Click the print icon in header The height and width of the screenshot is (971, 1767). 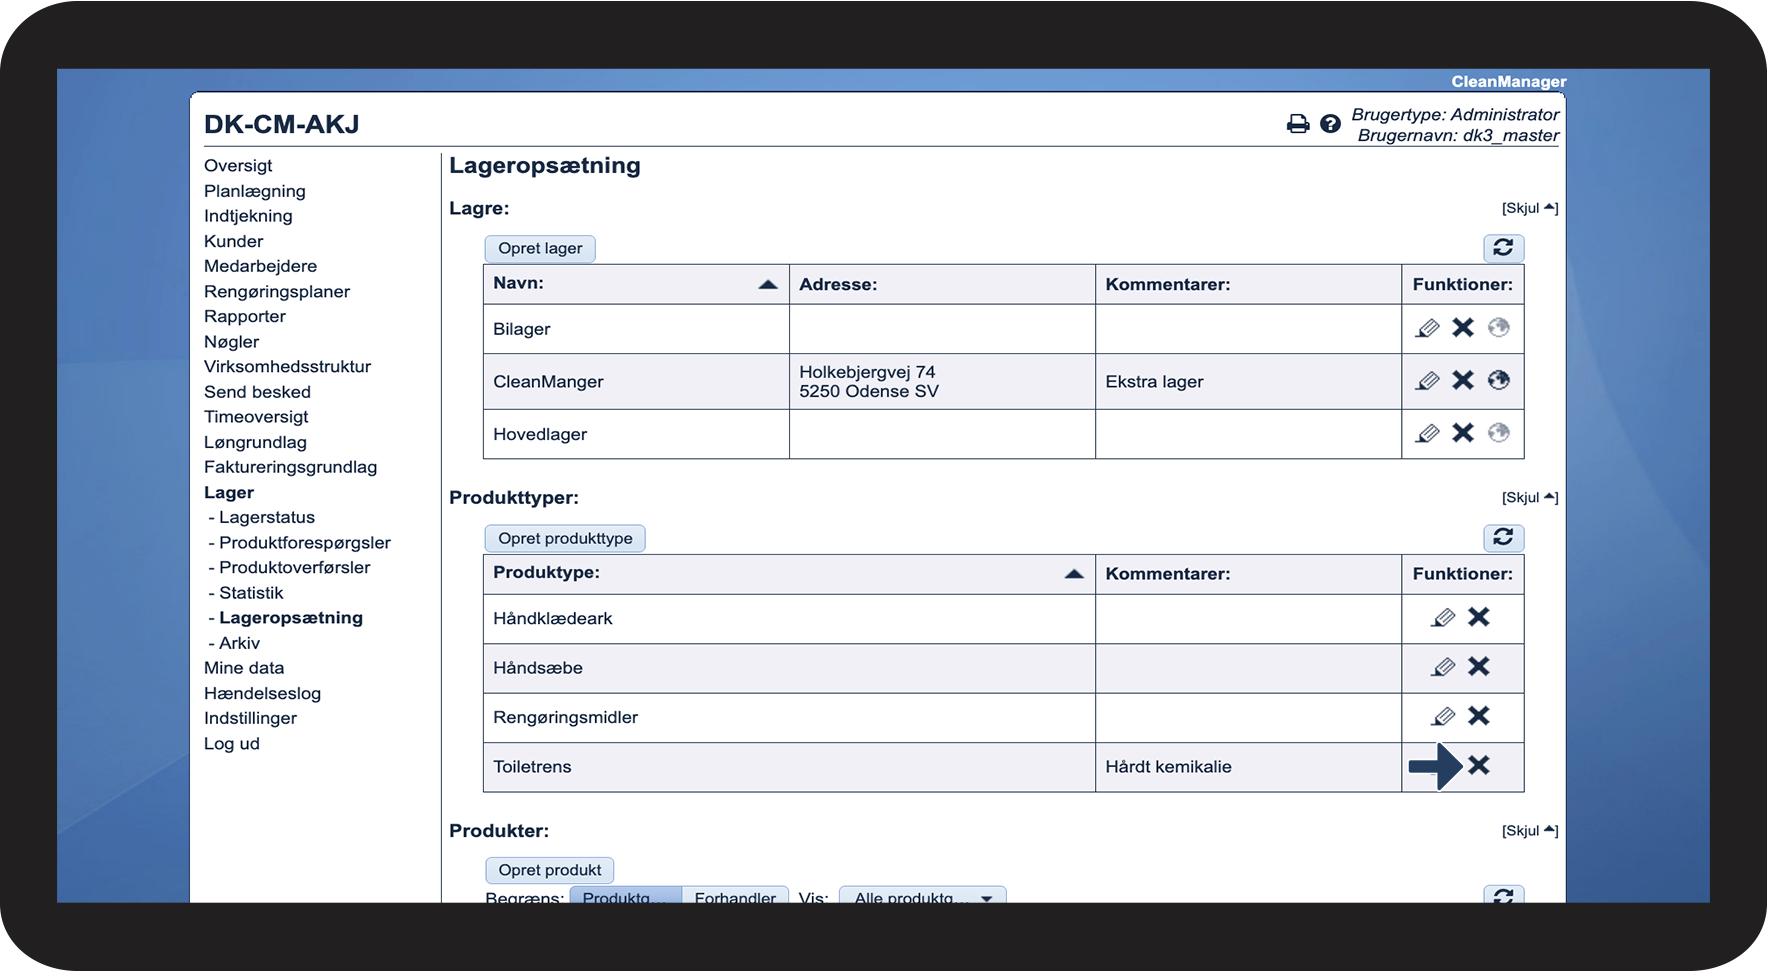[1297, 124]
